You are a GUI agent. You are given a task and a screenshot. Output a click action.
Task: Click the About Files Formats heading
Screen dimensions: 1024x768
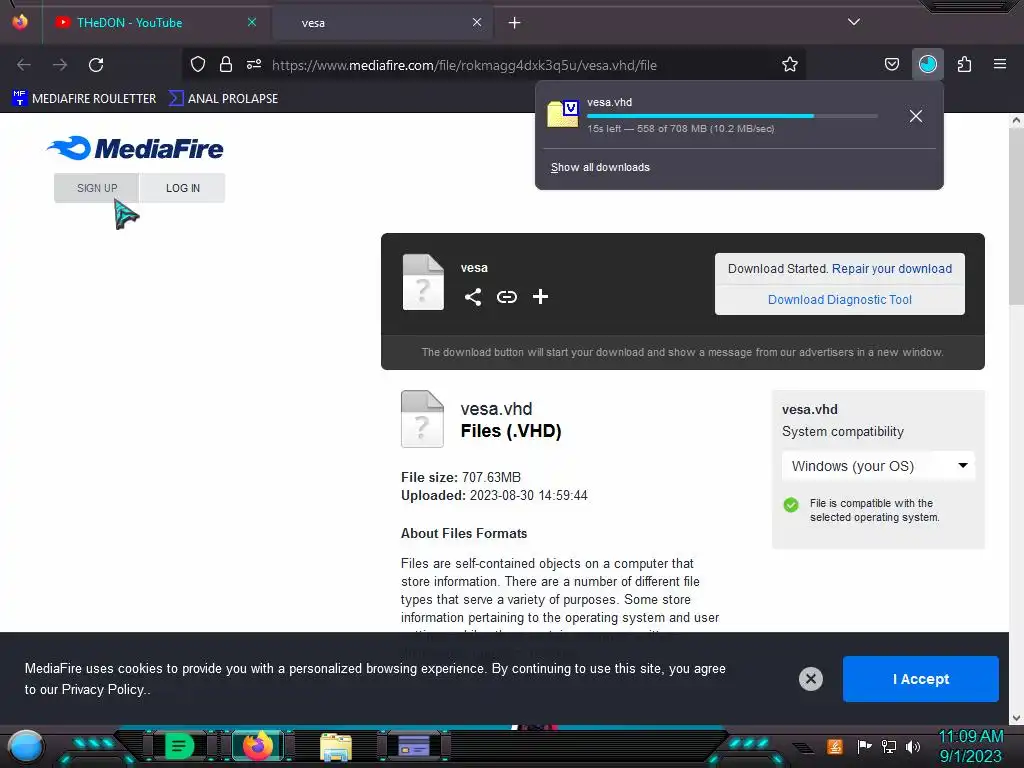click(x=464, y=534)
